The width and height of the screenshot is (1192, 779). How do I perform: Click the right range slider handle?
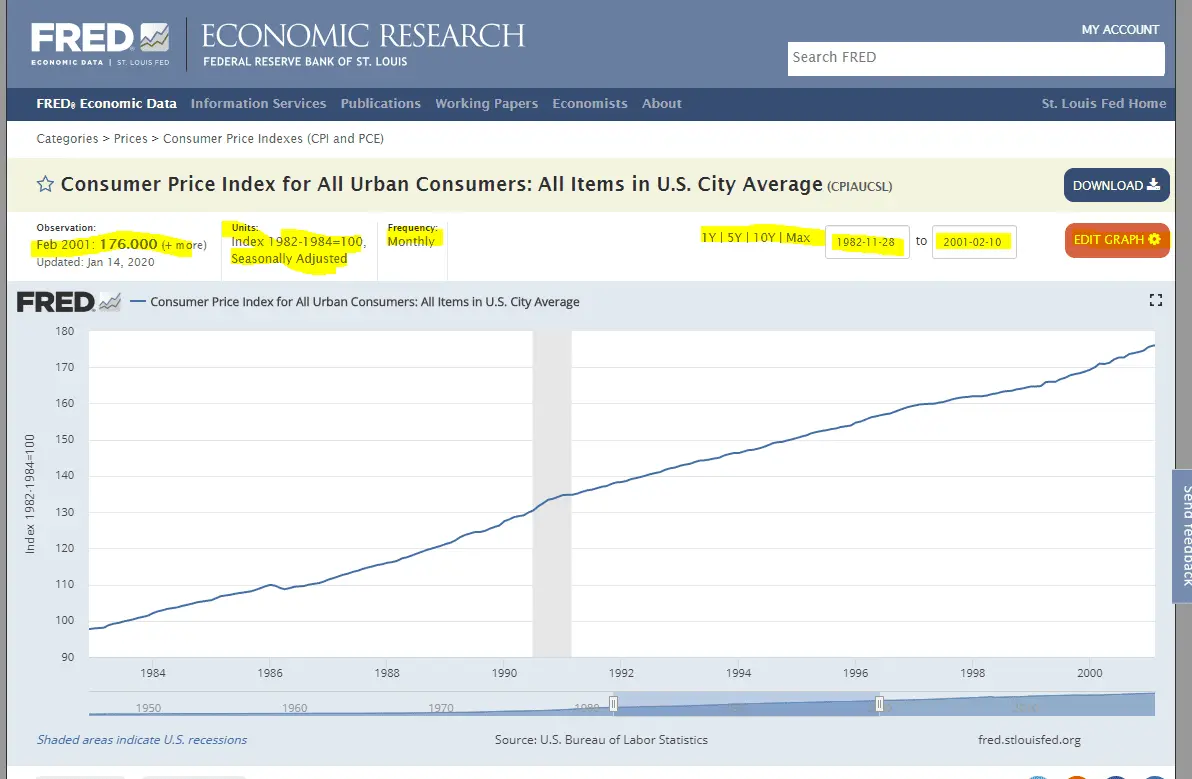[880, 704]
